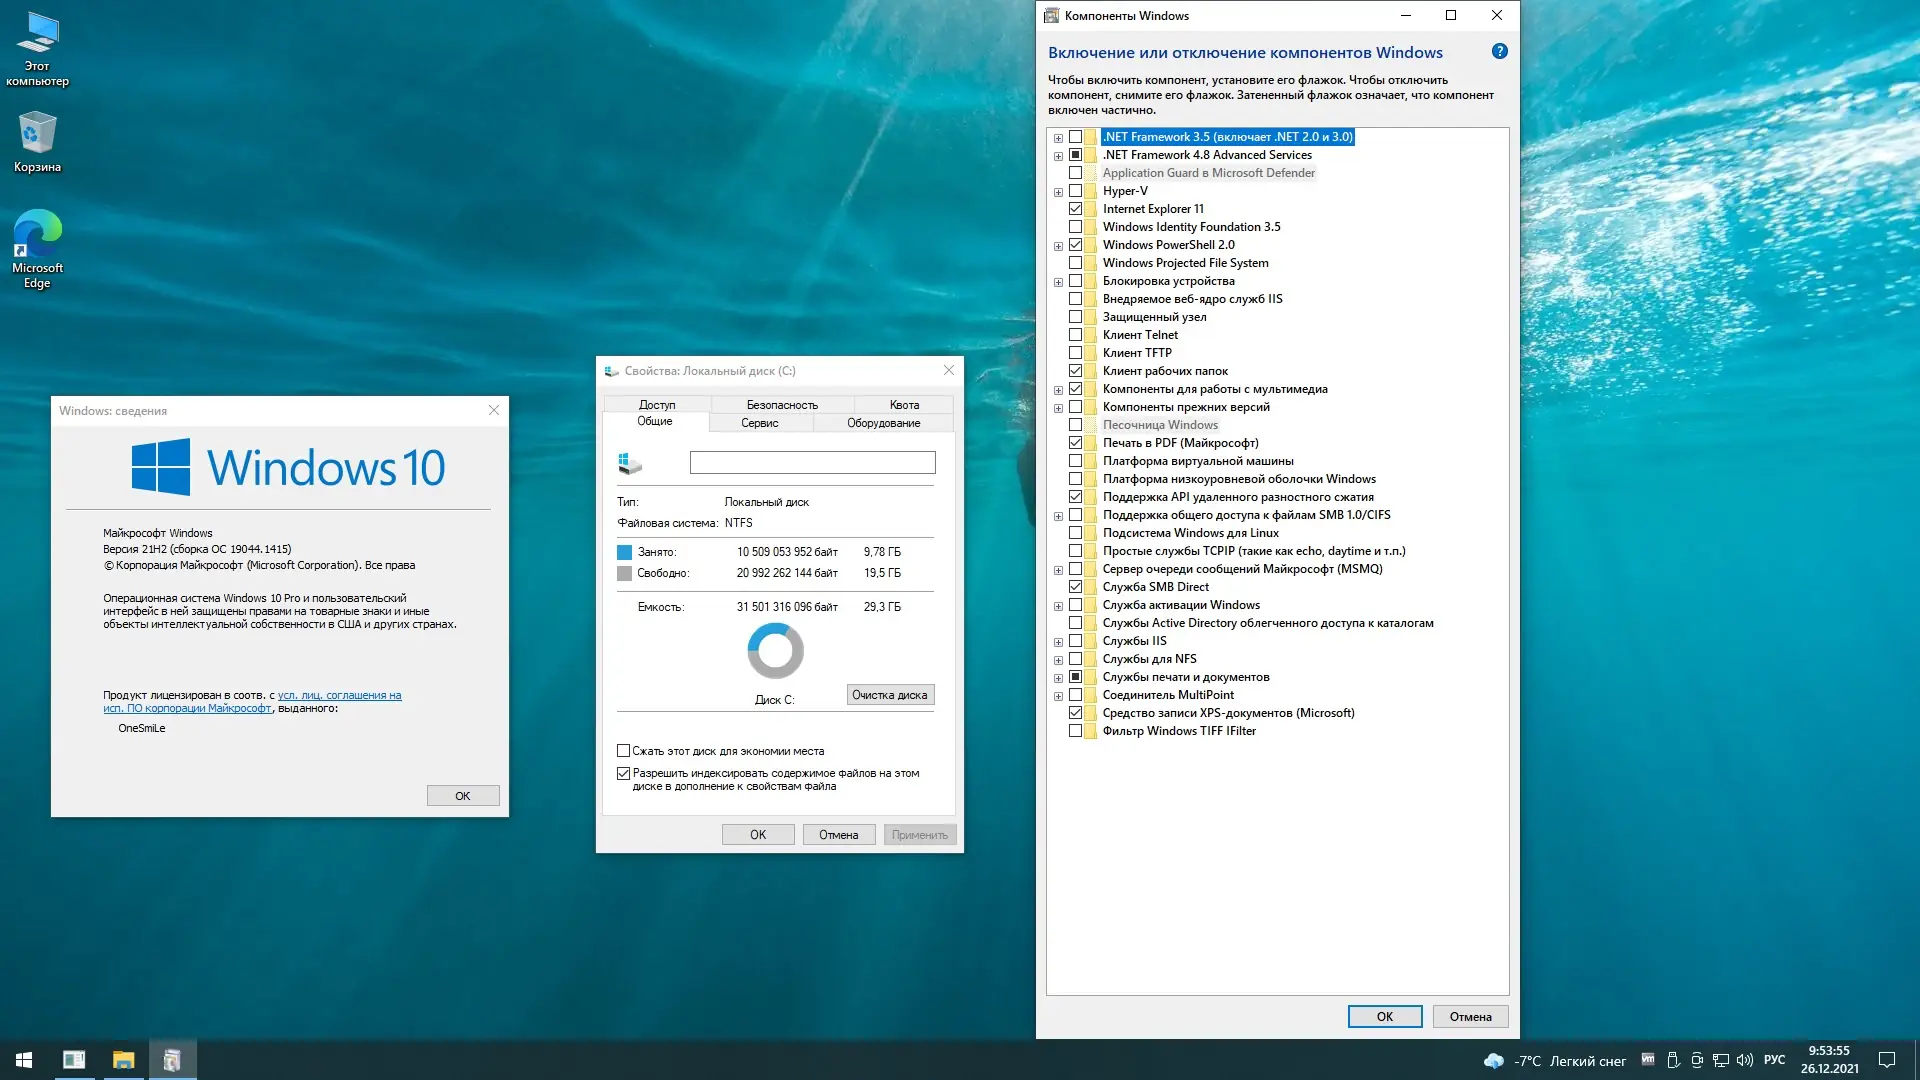Enable the Hyper-V checkbox
The width and height of the screenshot is (1920, 1080).
(1076, 191)
